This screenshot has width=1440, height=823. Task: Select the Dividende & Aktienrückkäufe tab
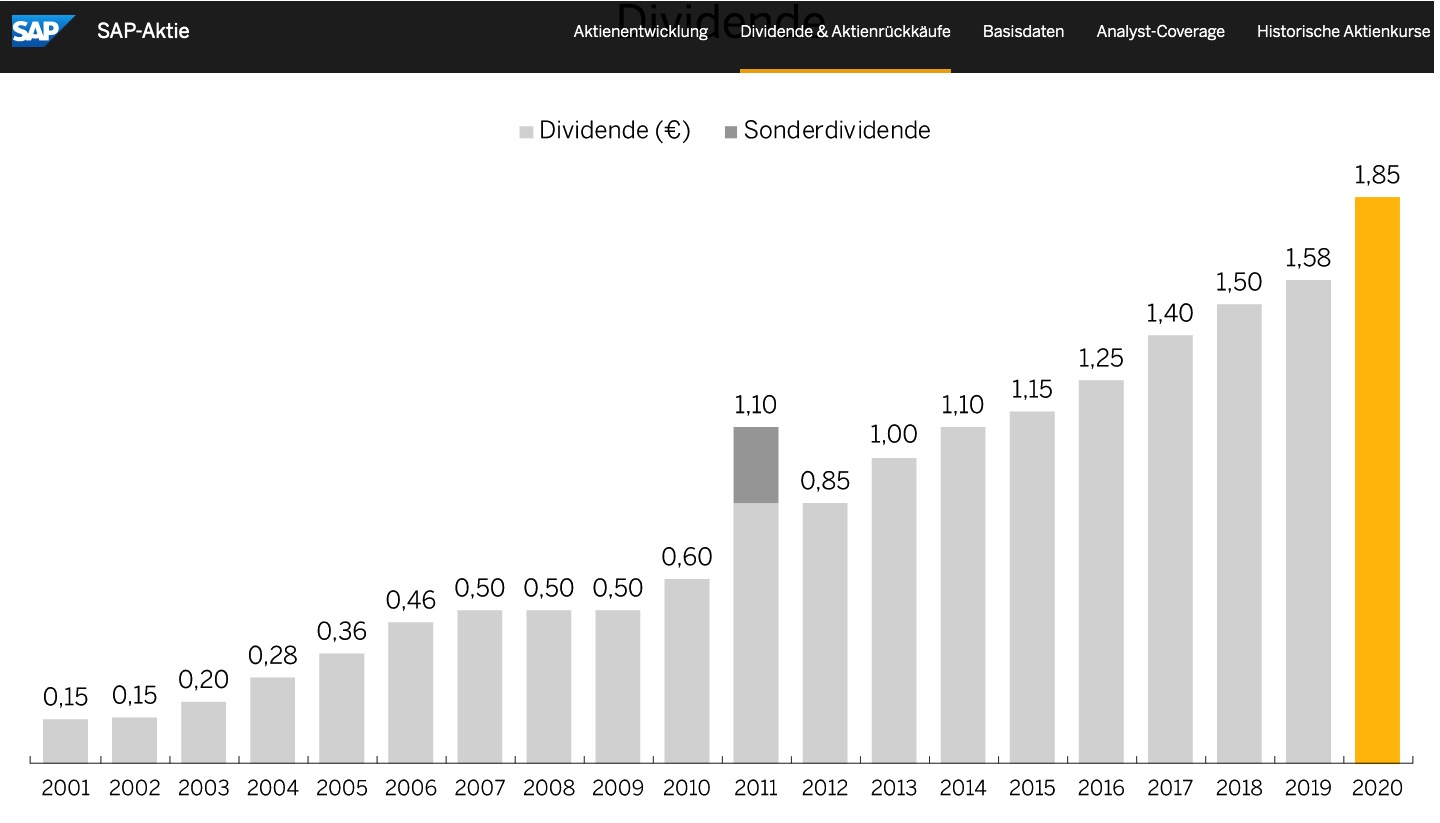(845, 31)
